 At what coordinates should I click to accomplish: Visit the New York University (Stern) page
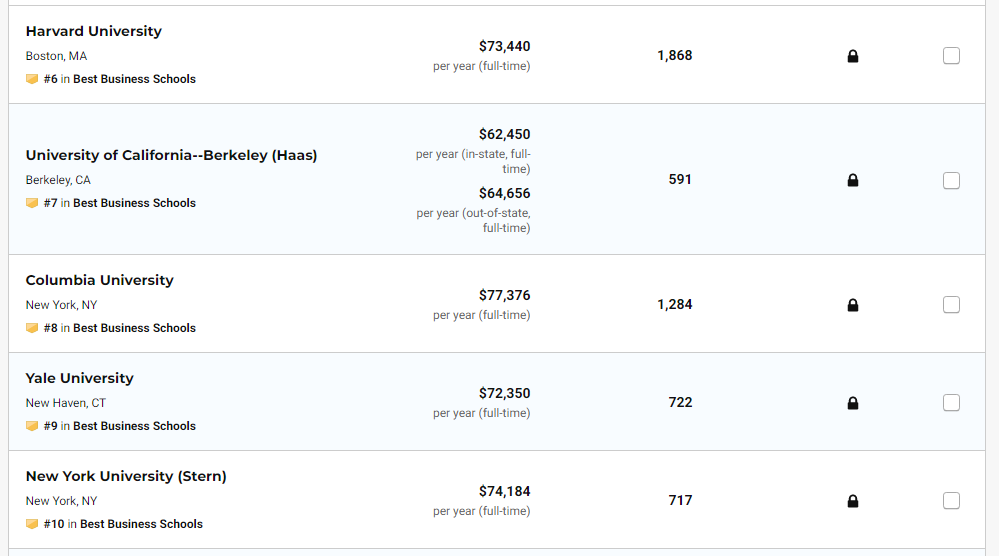click(x=126, y=476)
